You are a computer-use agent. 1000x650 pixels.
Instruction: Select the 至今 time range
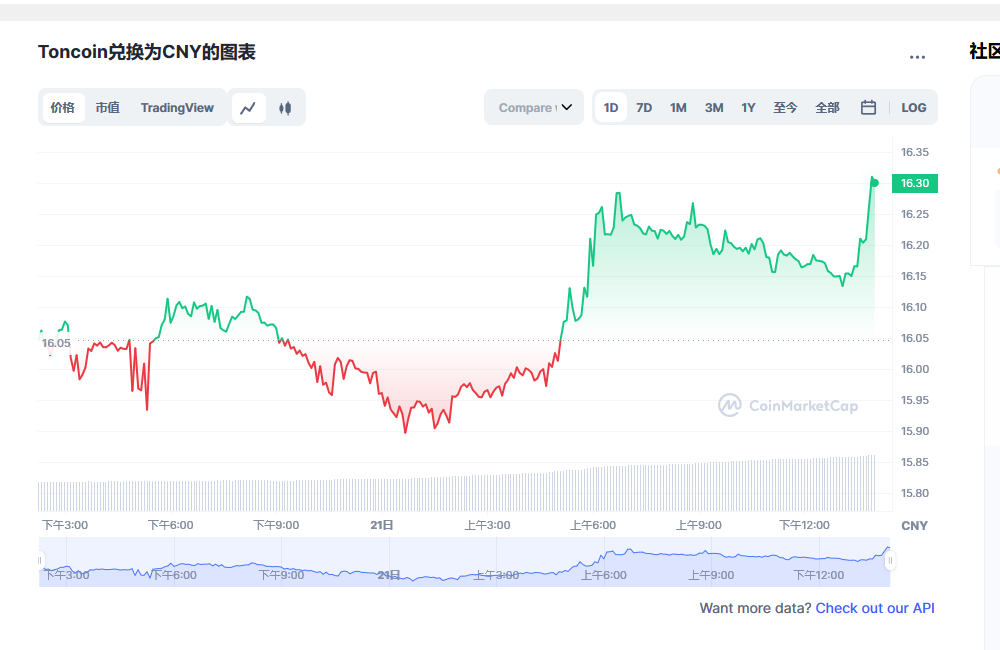(785, 108)
